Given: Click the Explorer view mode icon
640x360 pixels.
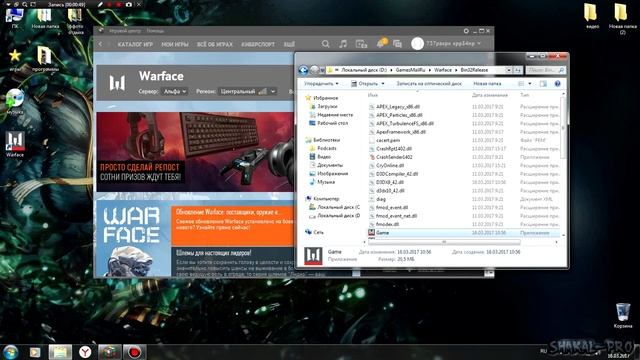Looking at the screenshot, I should pos(521,83).
